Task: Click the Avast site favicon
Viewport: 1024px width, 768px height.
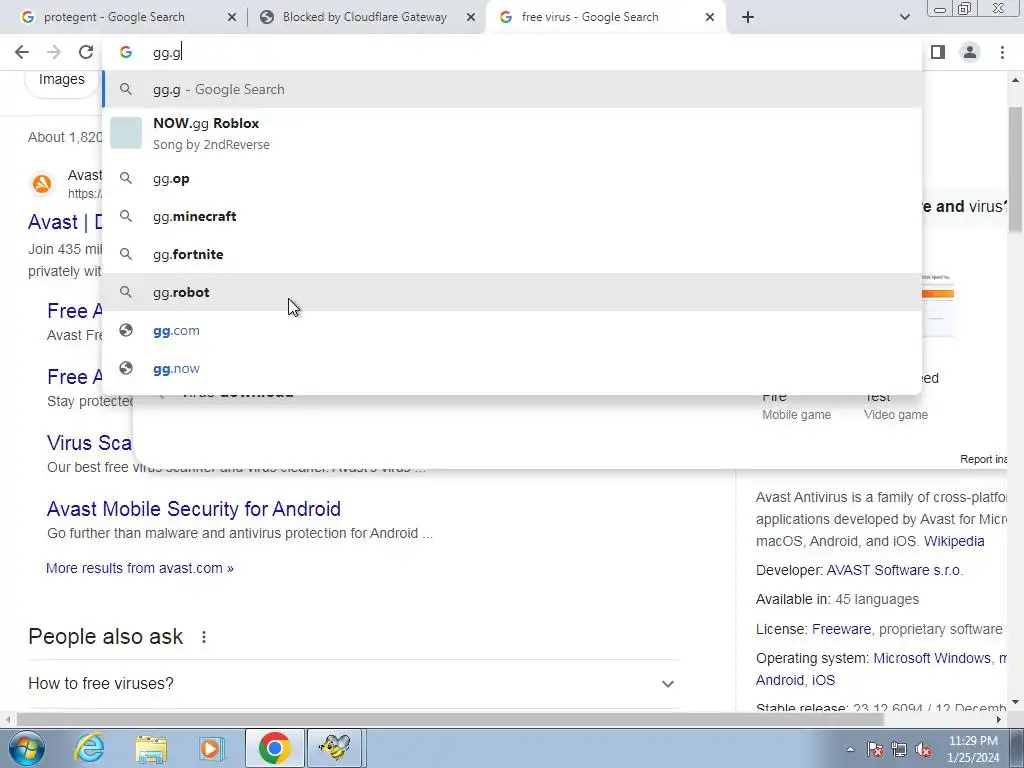Action: pos(42,184)
